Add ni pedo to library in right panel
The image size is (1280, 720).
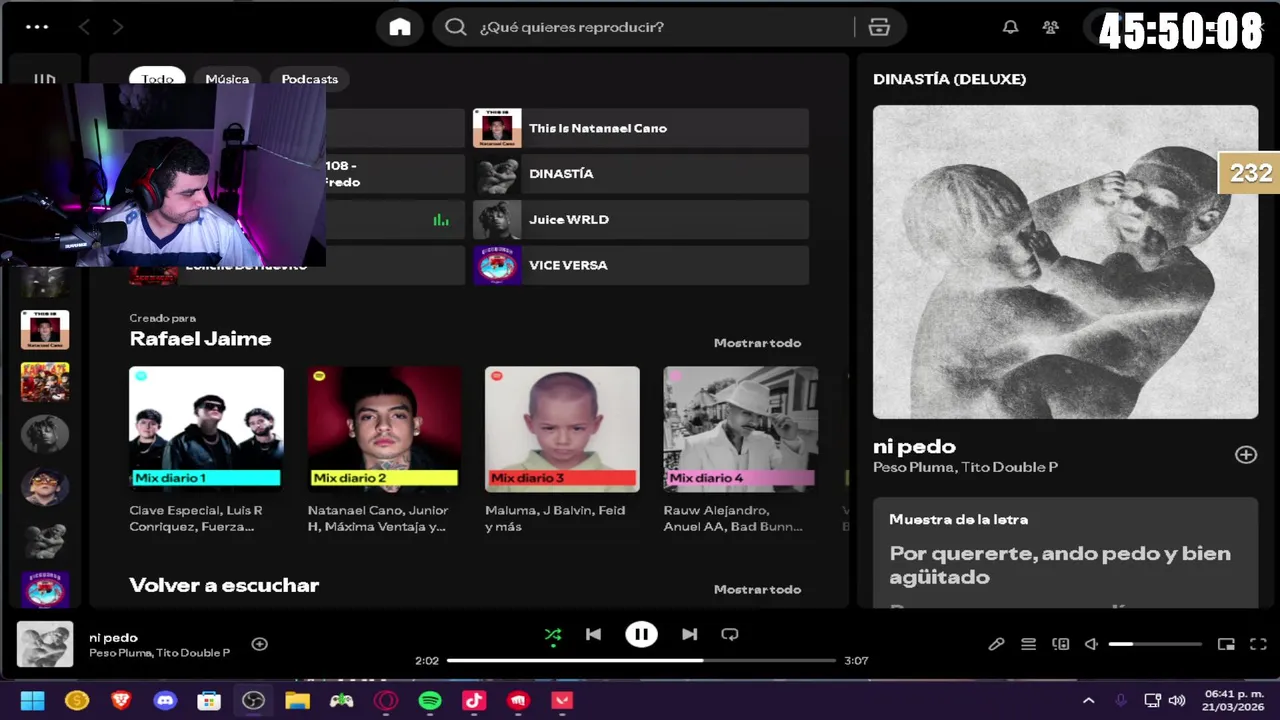[1245, 455]
